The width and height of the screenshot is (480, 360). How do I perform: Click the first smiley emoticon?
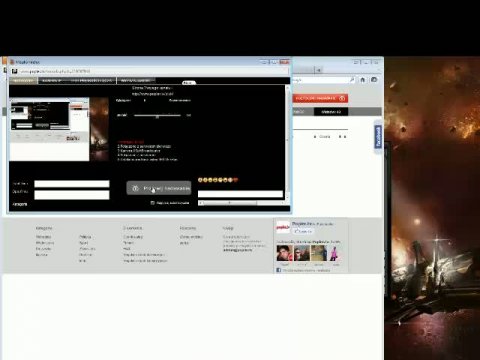[200, 180]
